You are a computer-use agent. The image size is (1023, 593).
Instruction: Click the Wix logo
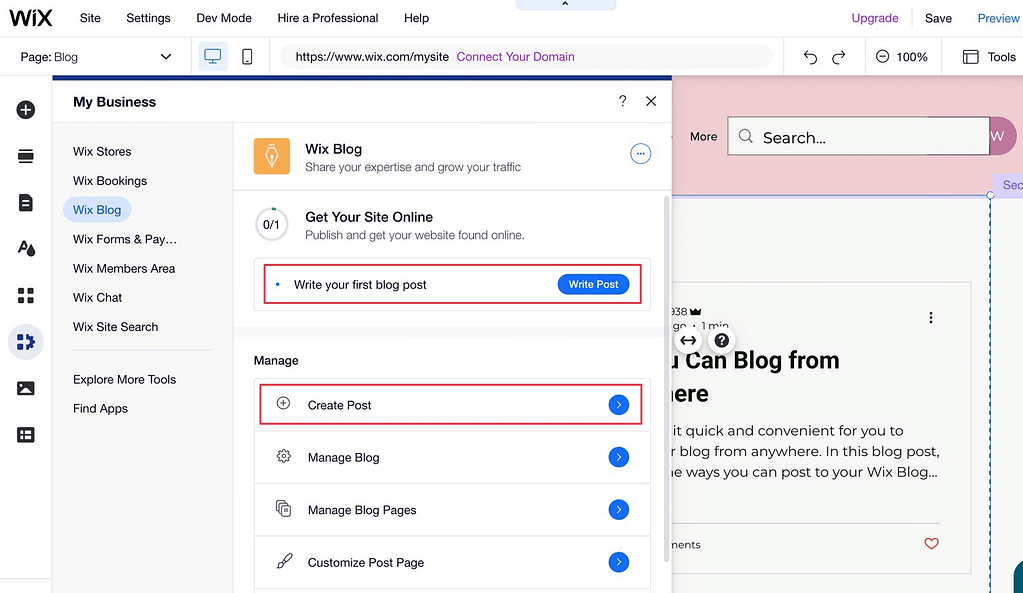[x=31, y=18]
